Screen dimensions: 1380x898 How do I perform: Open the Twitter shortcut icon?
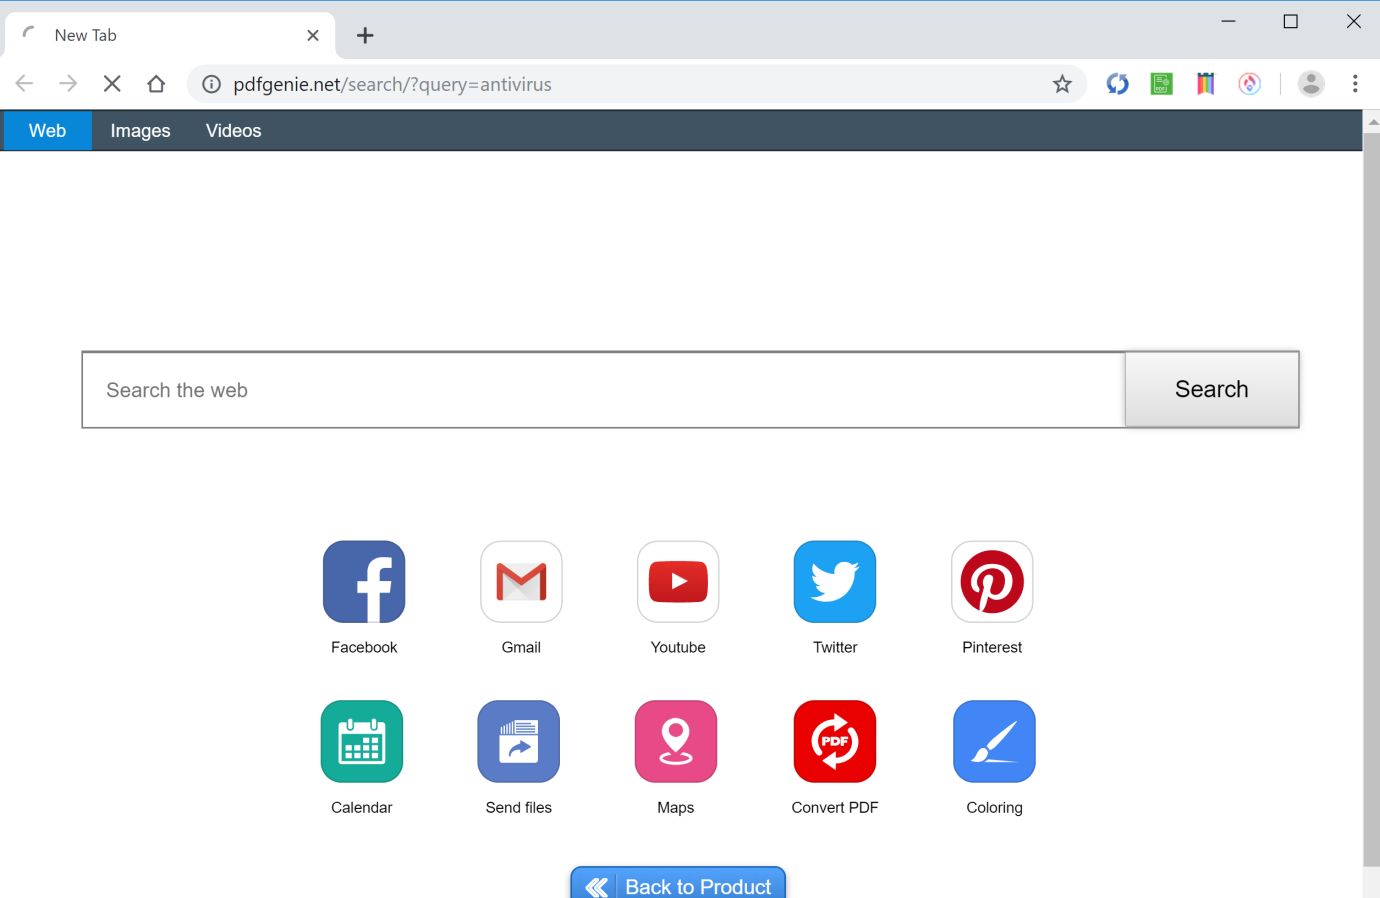[x=835, y=582]
